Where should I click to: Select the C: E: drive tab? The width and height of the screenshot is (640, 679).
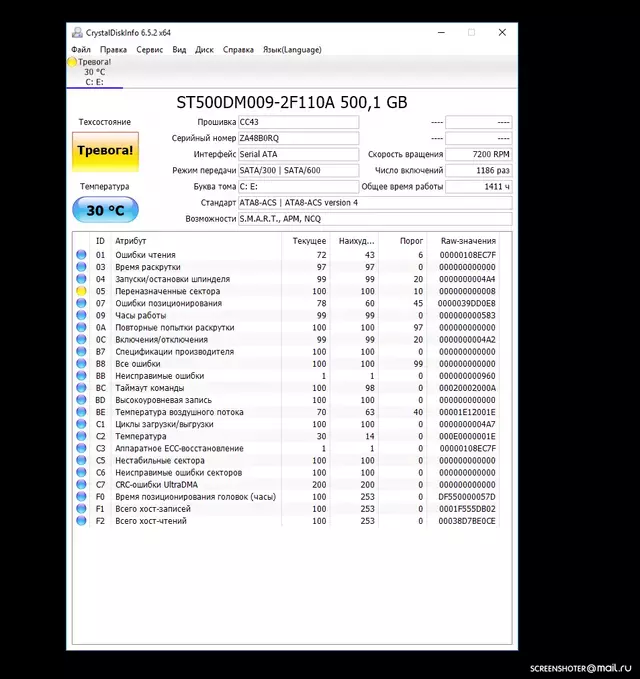click(x=94, y=72)
